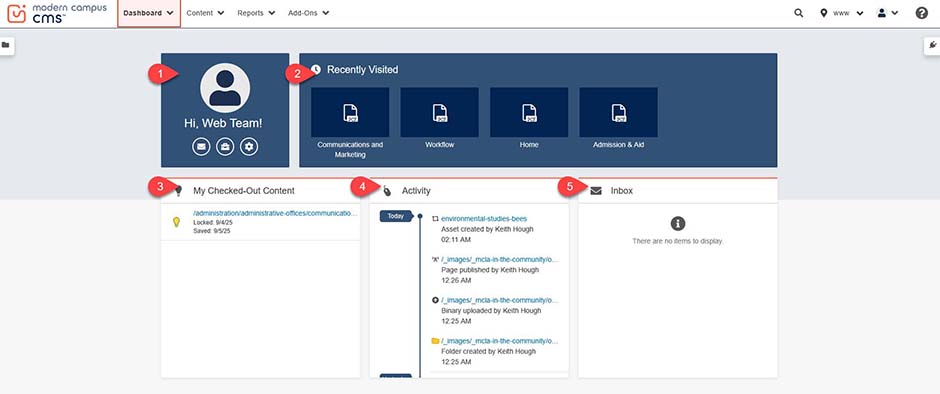Open the Content menu
The height and width of the screenshot is (394, 940).
coord(205,13)
